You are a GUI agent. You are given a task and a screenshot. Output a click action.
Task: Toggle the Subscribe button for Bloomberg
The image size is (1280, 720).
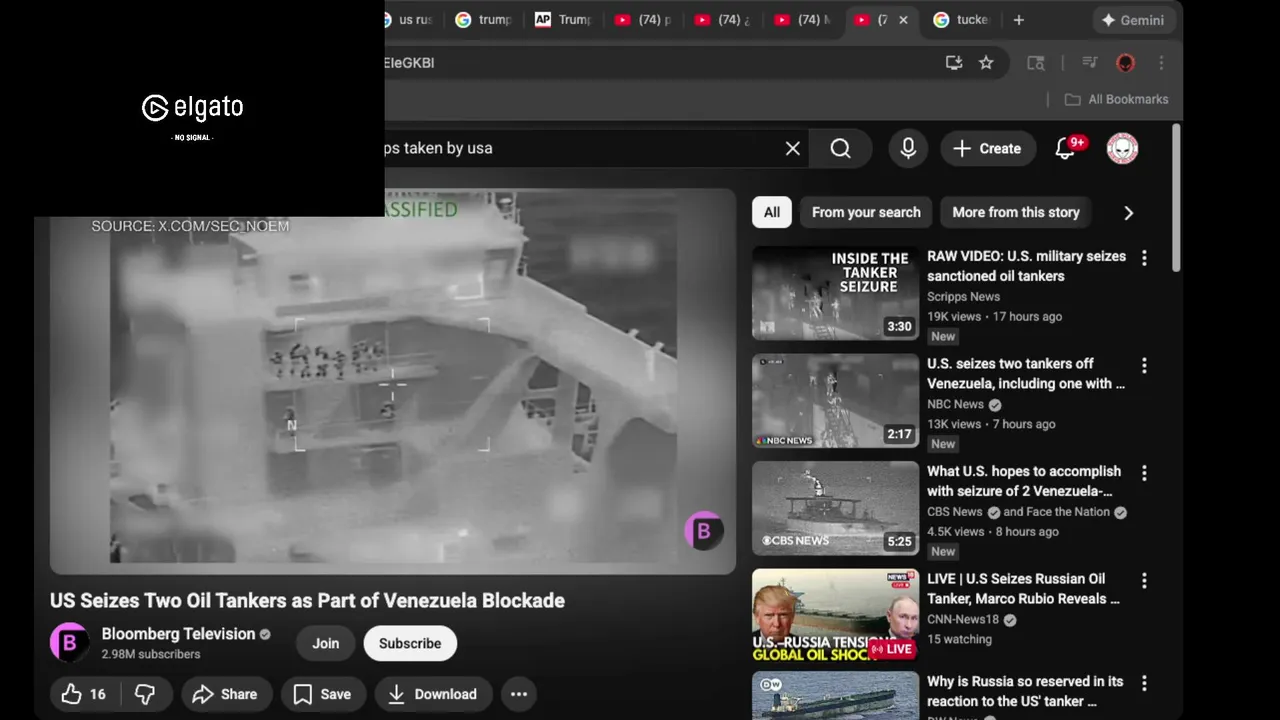(x=410, y=643)
